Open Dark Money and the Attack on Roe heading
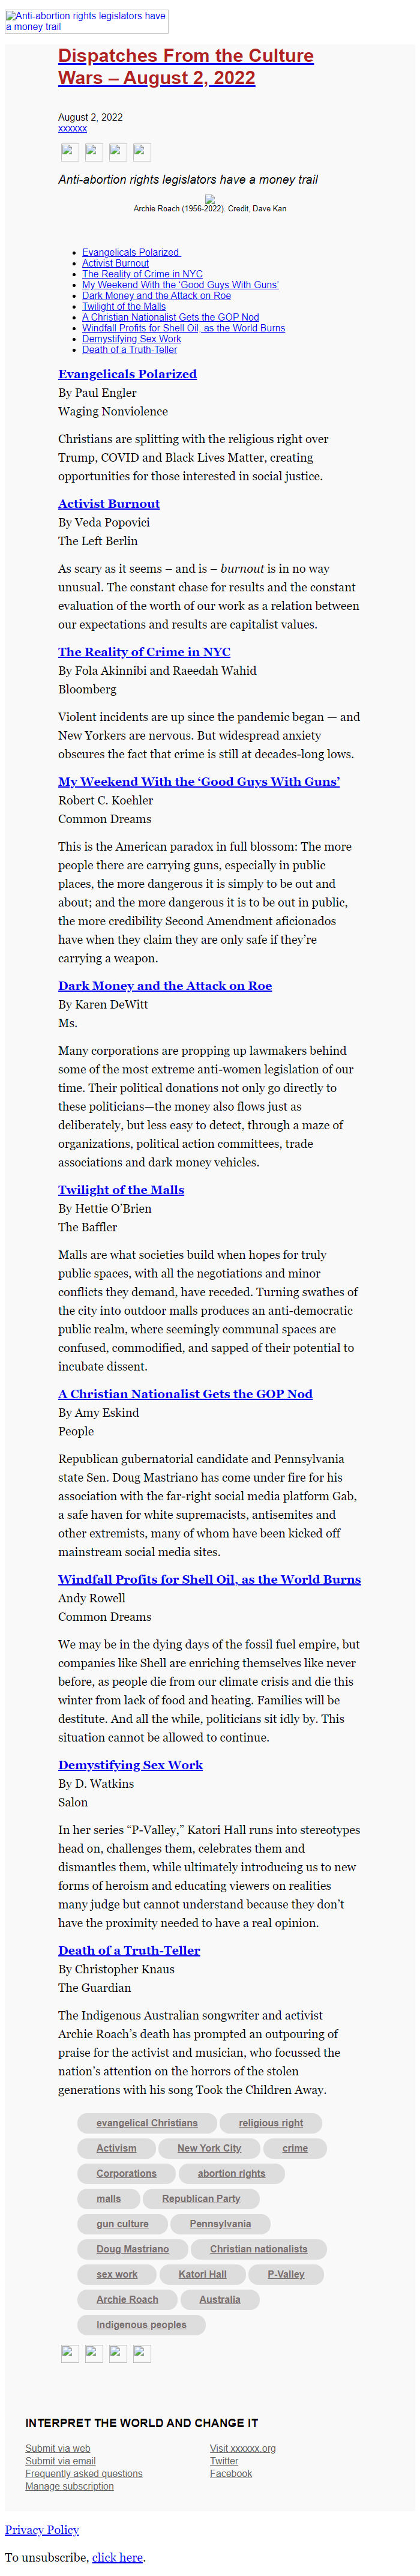Image resolution: width=420 pixels, height=2576 pixels. (x=165, y=985)
